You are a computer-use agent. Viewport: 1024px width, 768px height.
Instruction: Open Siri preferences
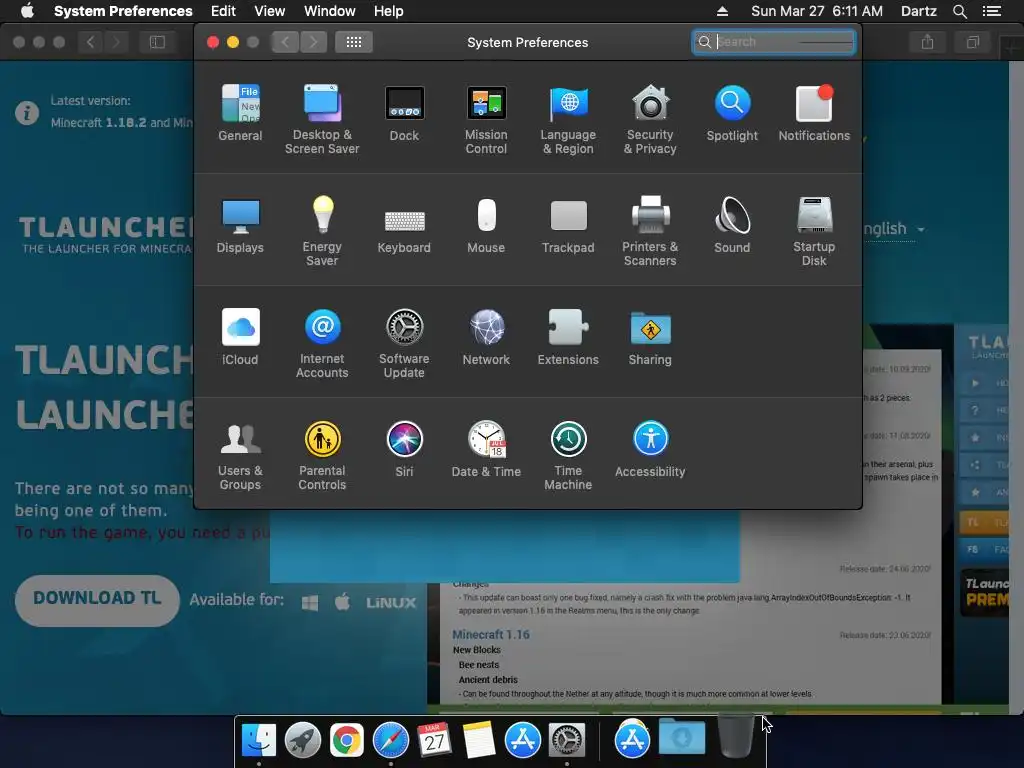(x=404, y=449)
